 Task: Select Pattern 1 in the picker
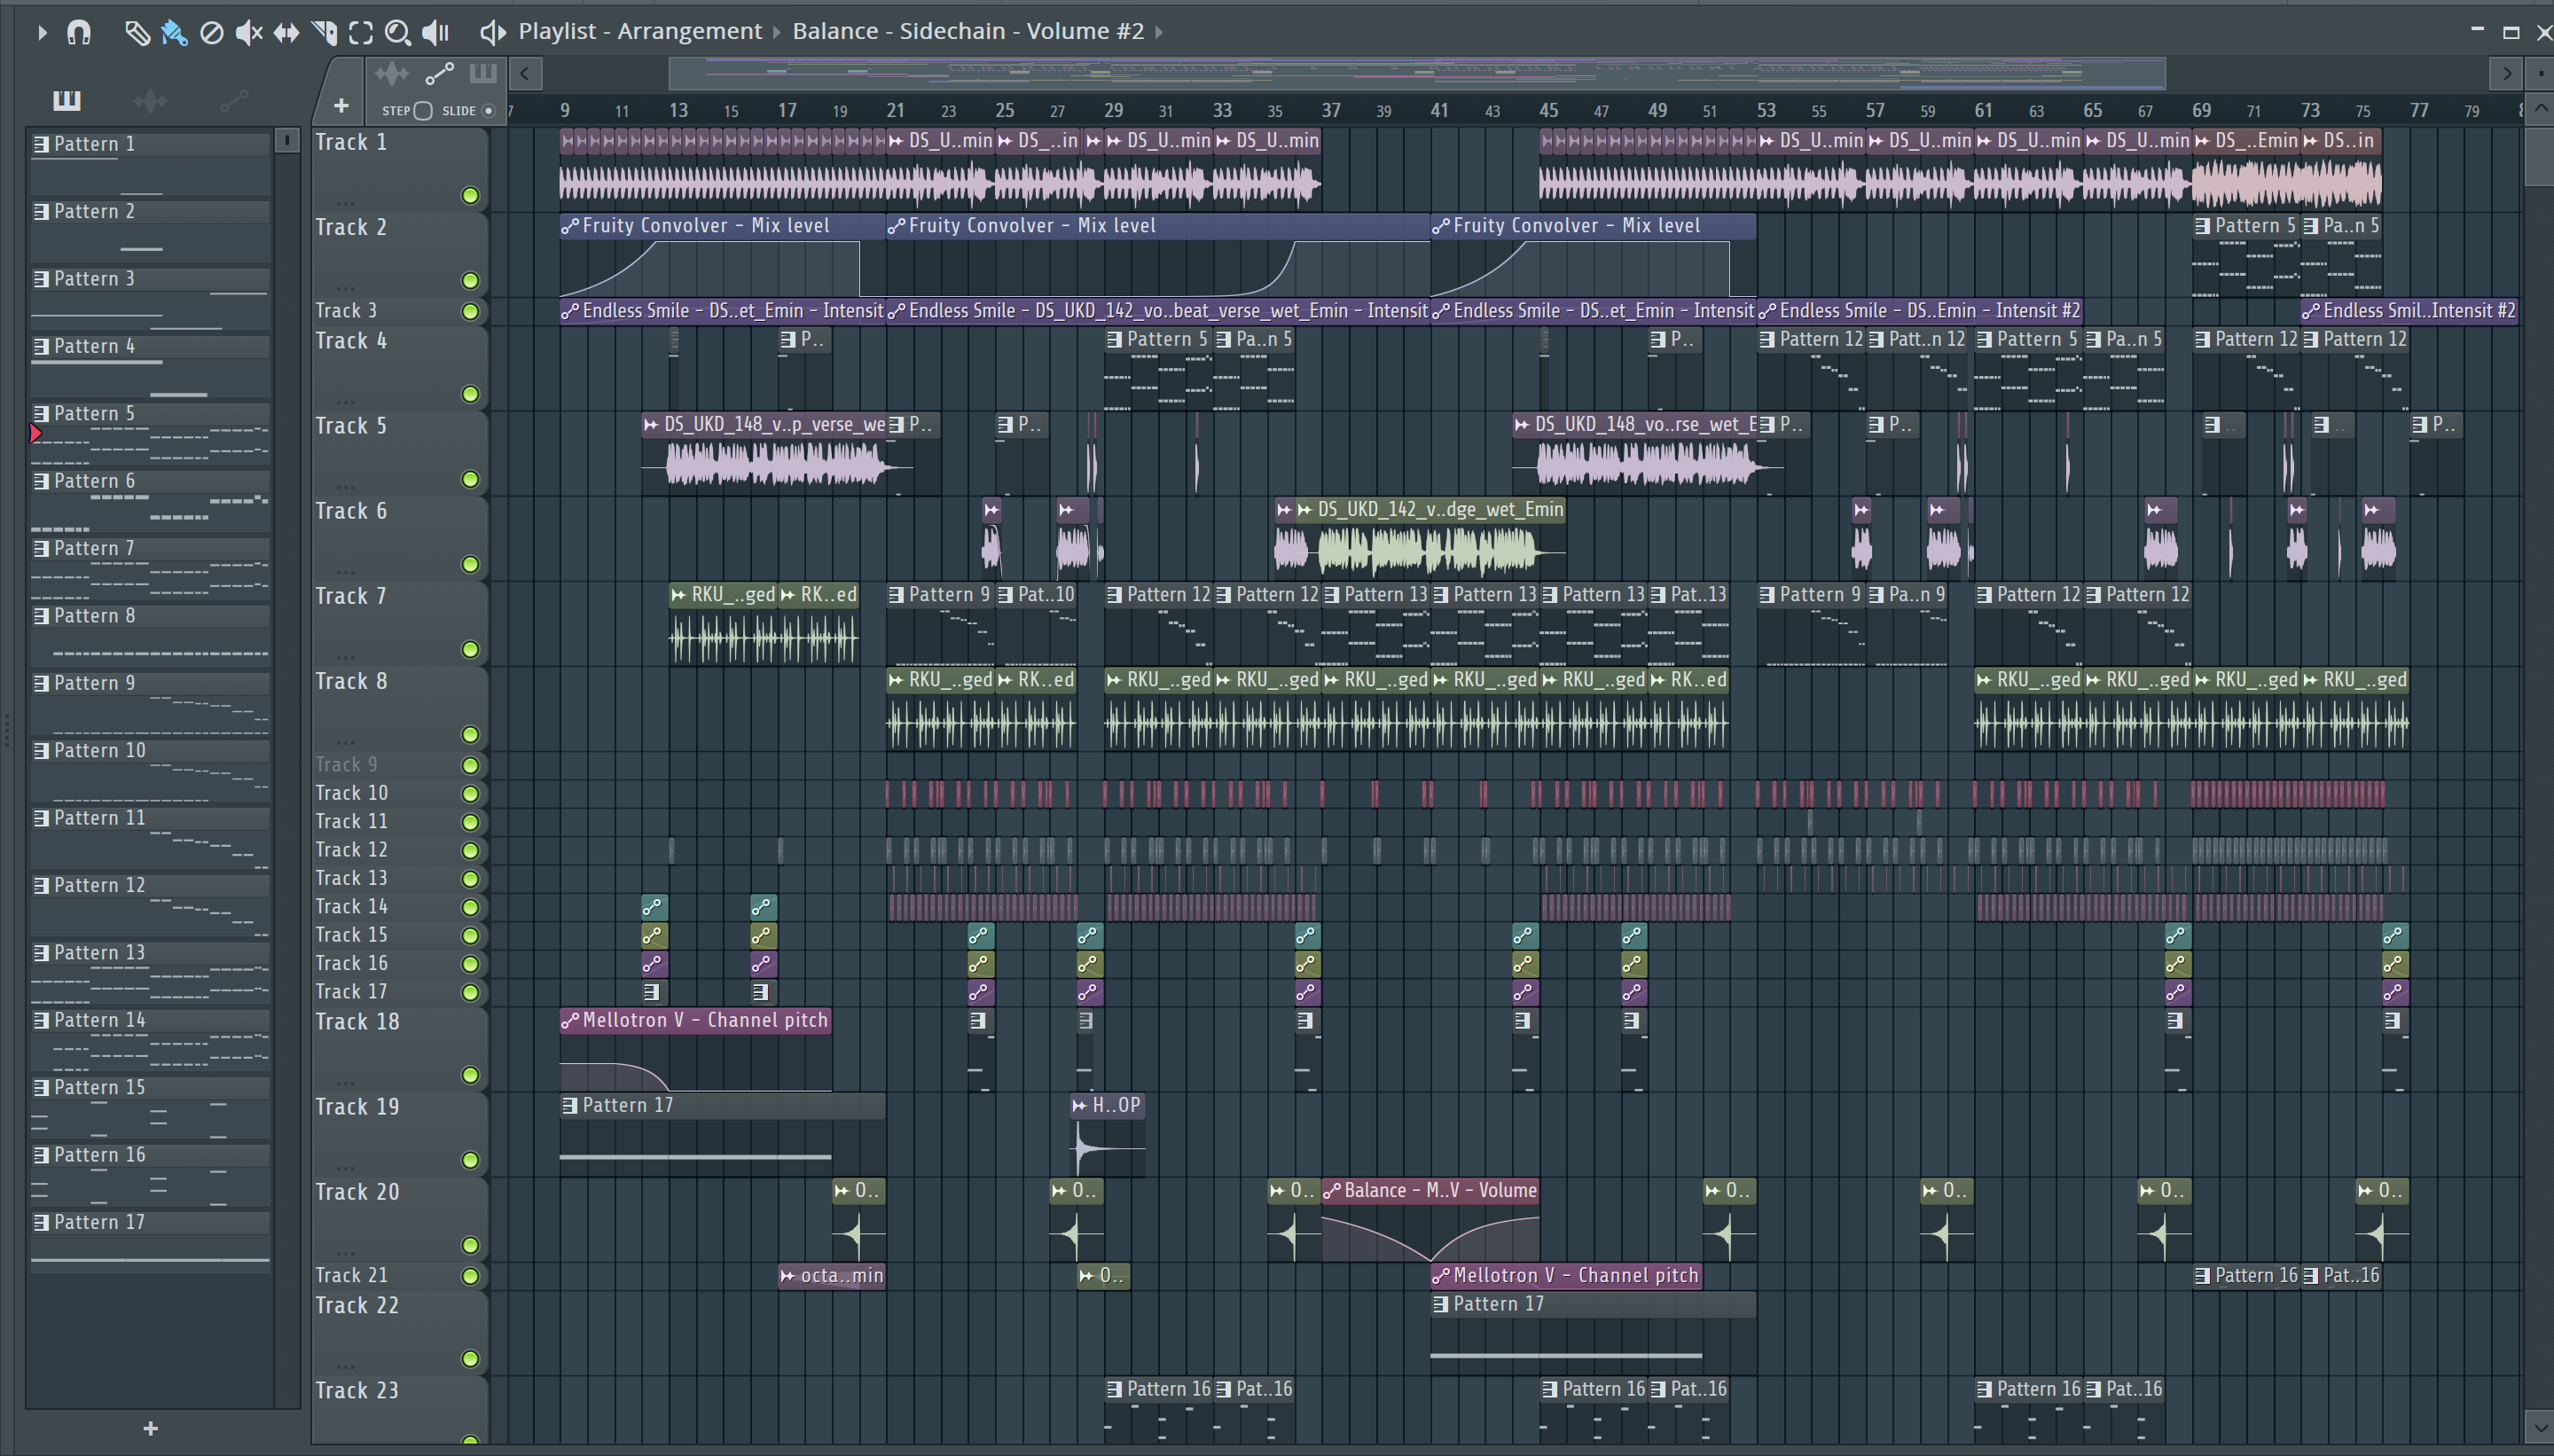click(150, 144)
